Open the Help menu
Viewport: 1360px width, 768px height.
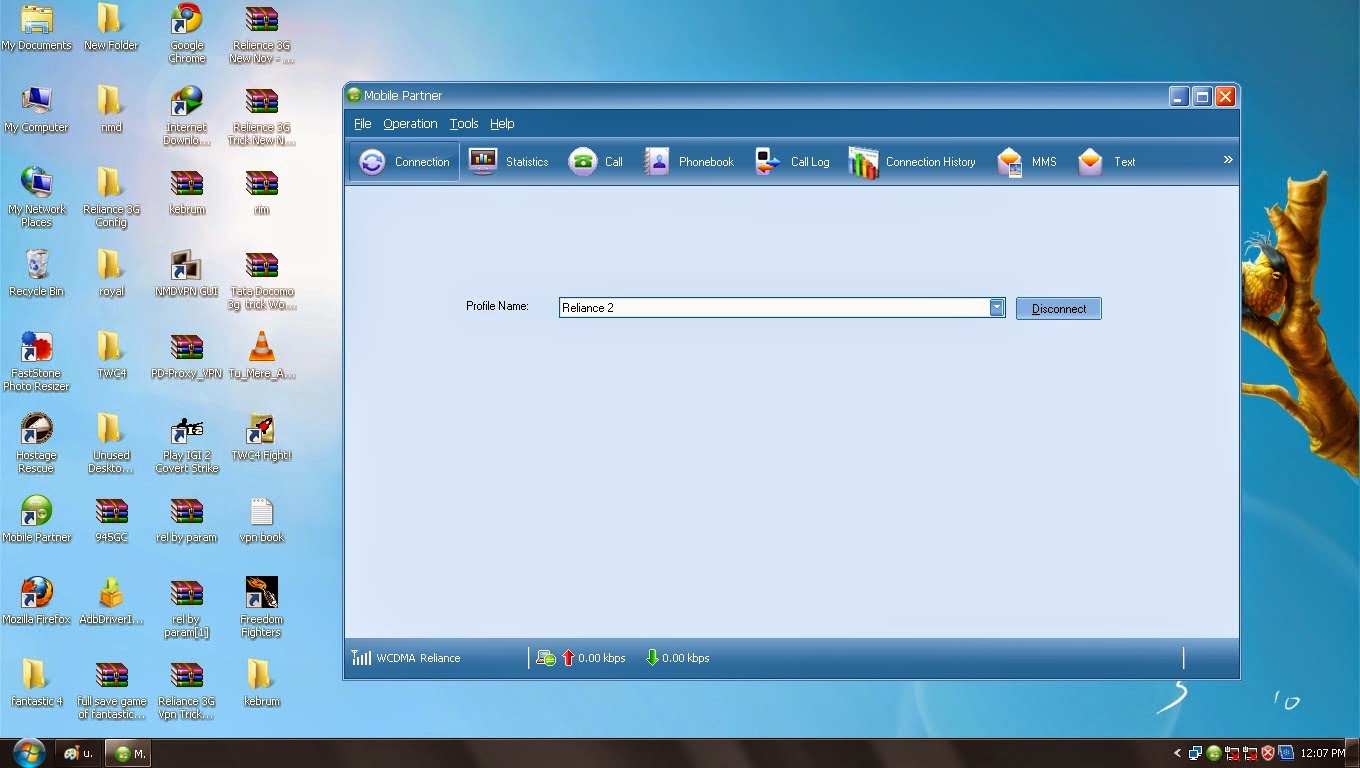click(x=502, y=124)
